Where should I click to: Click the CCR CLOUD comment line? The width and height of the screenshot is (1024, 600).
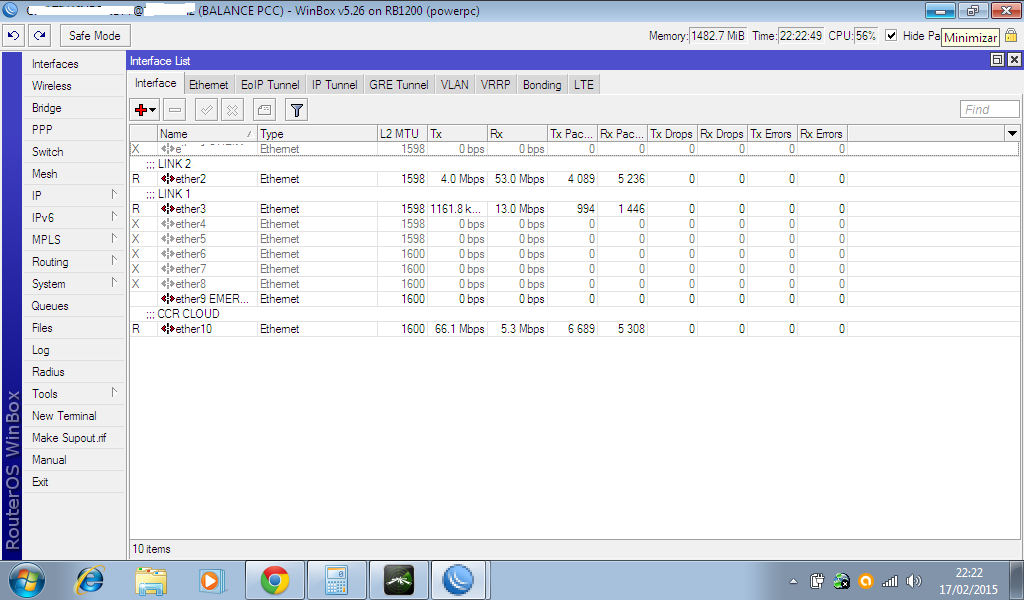[188, 314]
